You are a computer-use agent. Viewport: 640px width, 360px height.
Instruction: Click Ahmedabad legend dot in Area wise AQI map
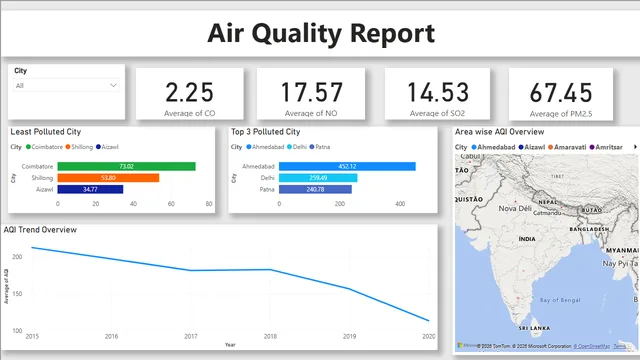pyautogui.click(x=474, y=147)
